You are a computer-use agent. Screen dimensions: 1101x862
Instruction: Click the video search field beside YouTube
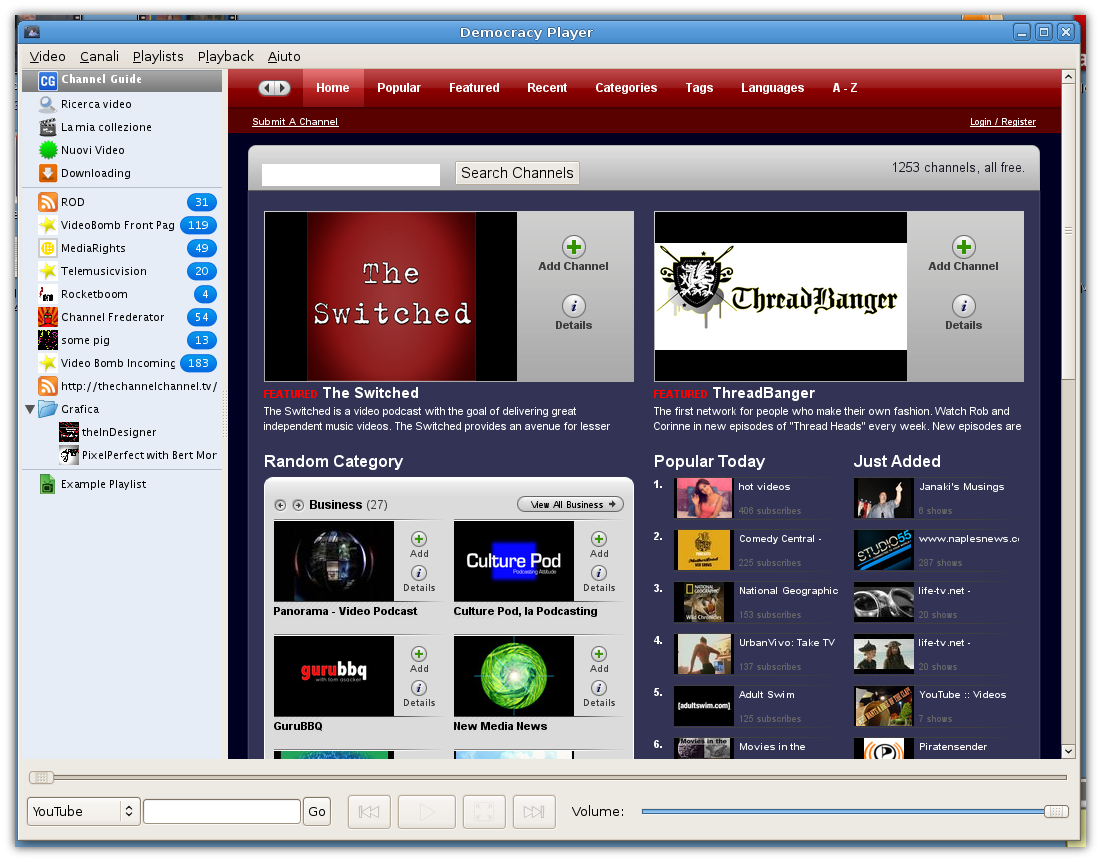coord(222,811)
